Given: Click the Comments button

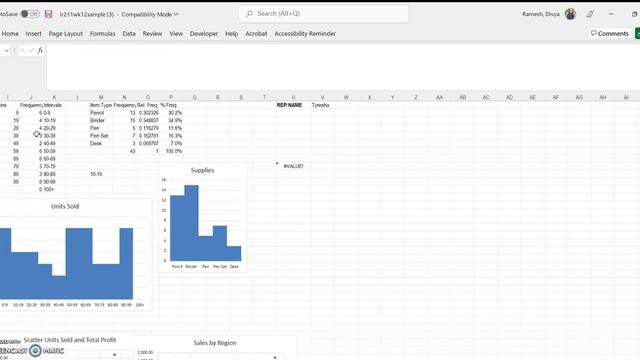Looking at the screenshot, I should pos(609,33).
